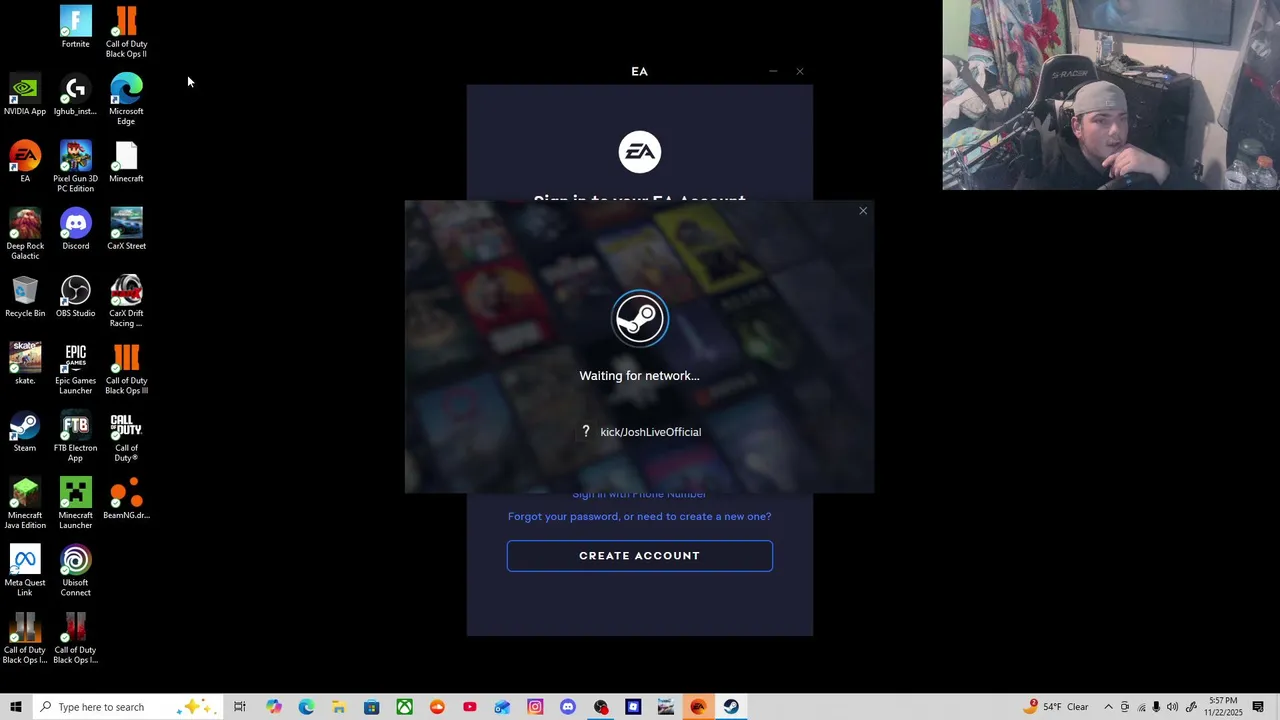The image size is (1280, 720).
Task: Click the Steam logo in the Waiting for network dialog
Action: pos(640,318)
